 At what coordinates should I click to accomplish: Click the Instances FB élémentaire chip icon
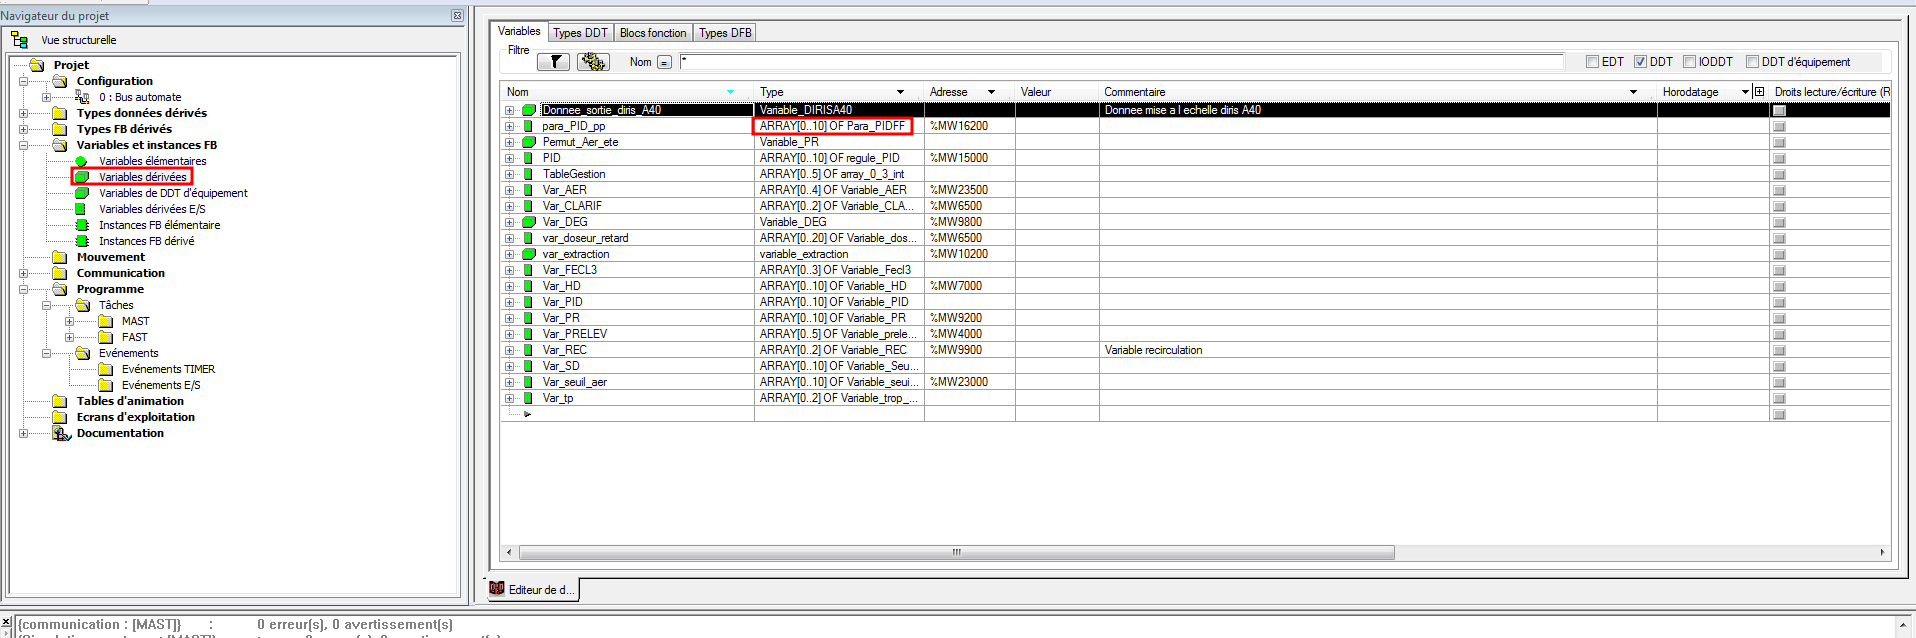coord(82,225)
